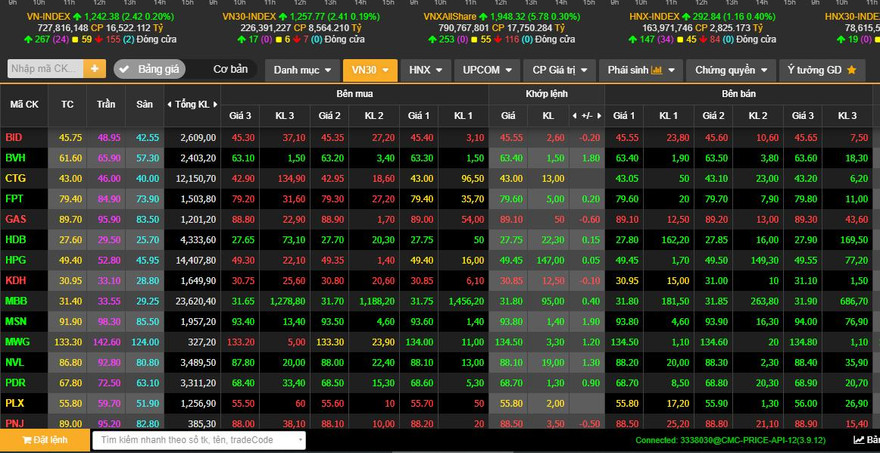Open the UPCOM dropdown list
The image size is (880, 453).
tap(488, 70)
